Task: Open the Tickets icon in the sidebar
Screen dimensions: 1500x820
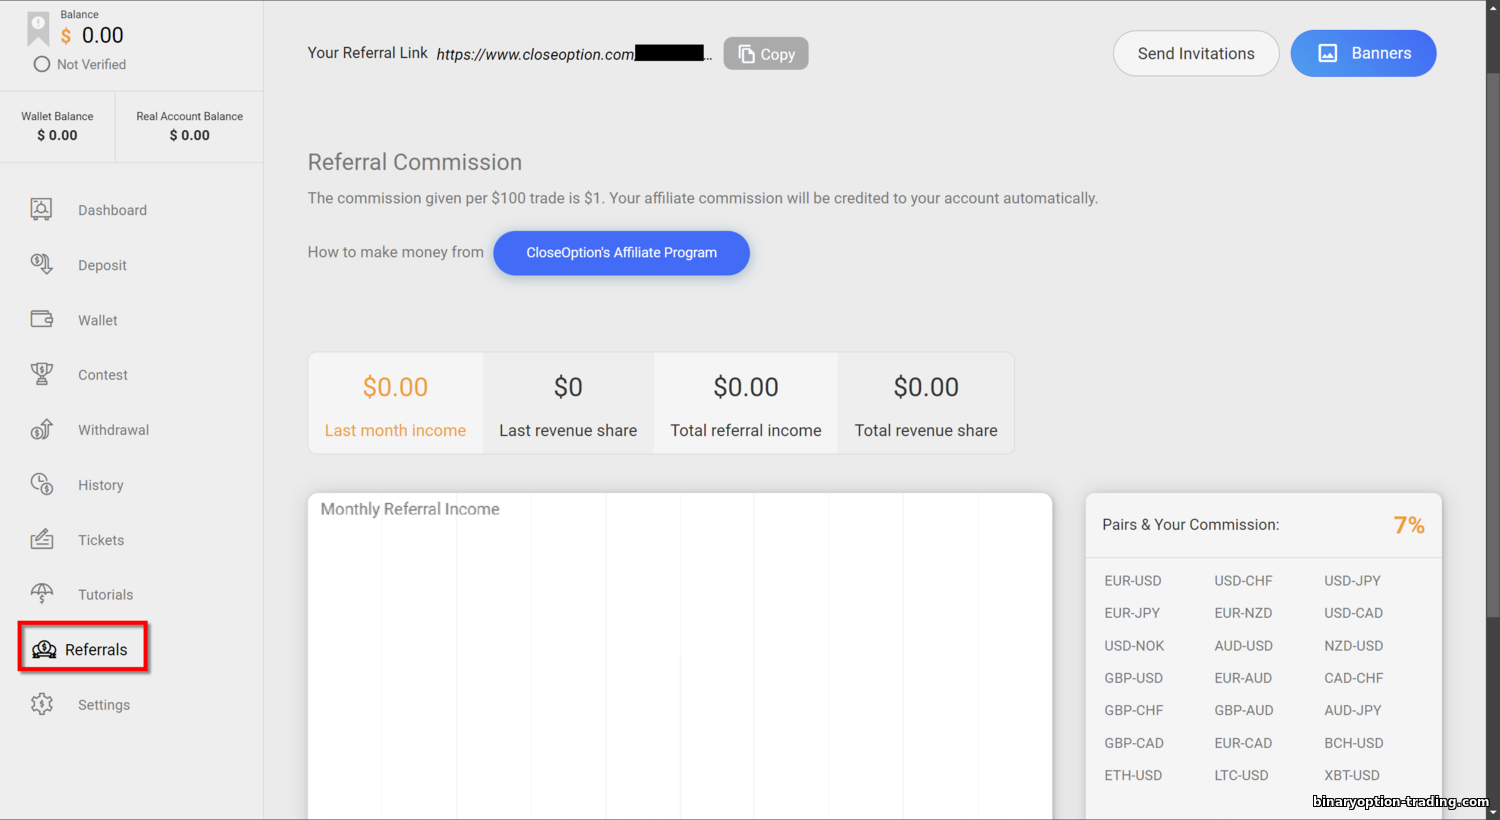Action: [x=41, y=539]
